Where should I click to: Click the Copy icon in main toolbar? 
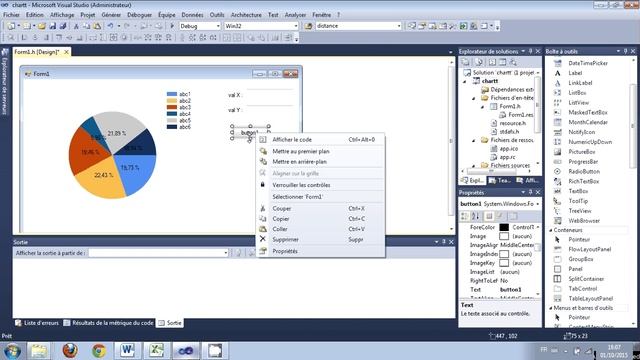pos(87,26)
